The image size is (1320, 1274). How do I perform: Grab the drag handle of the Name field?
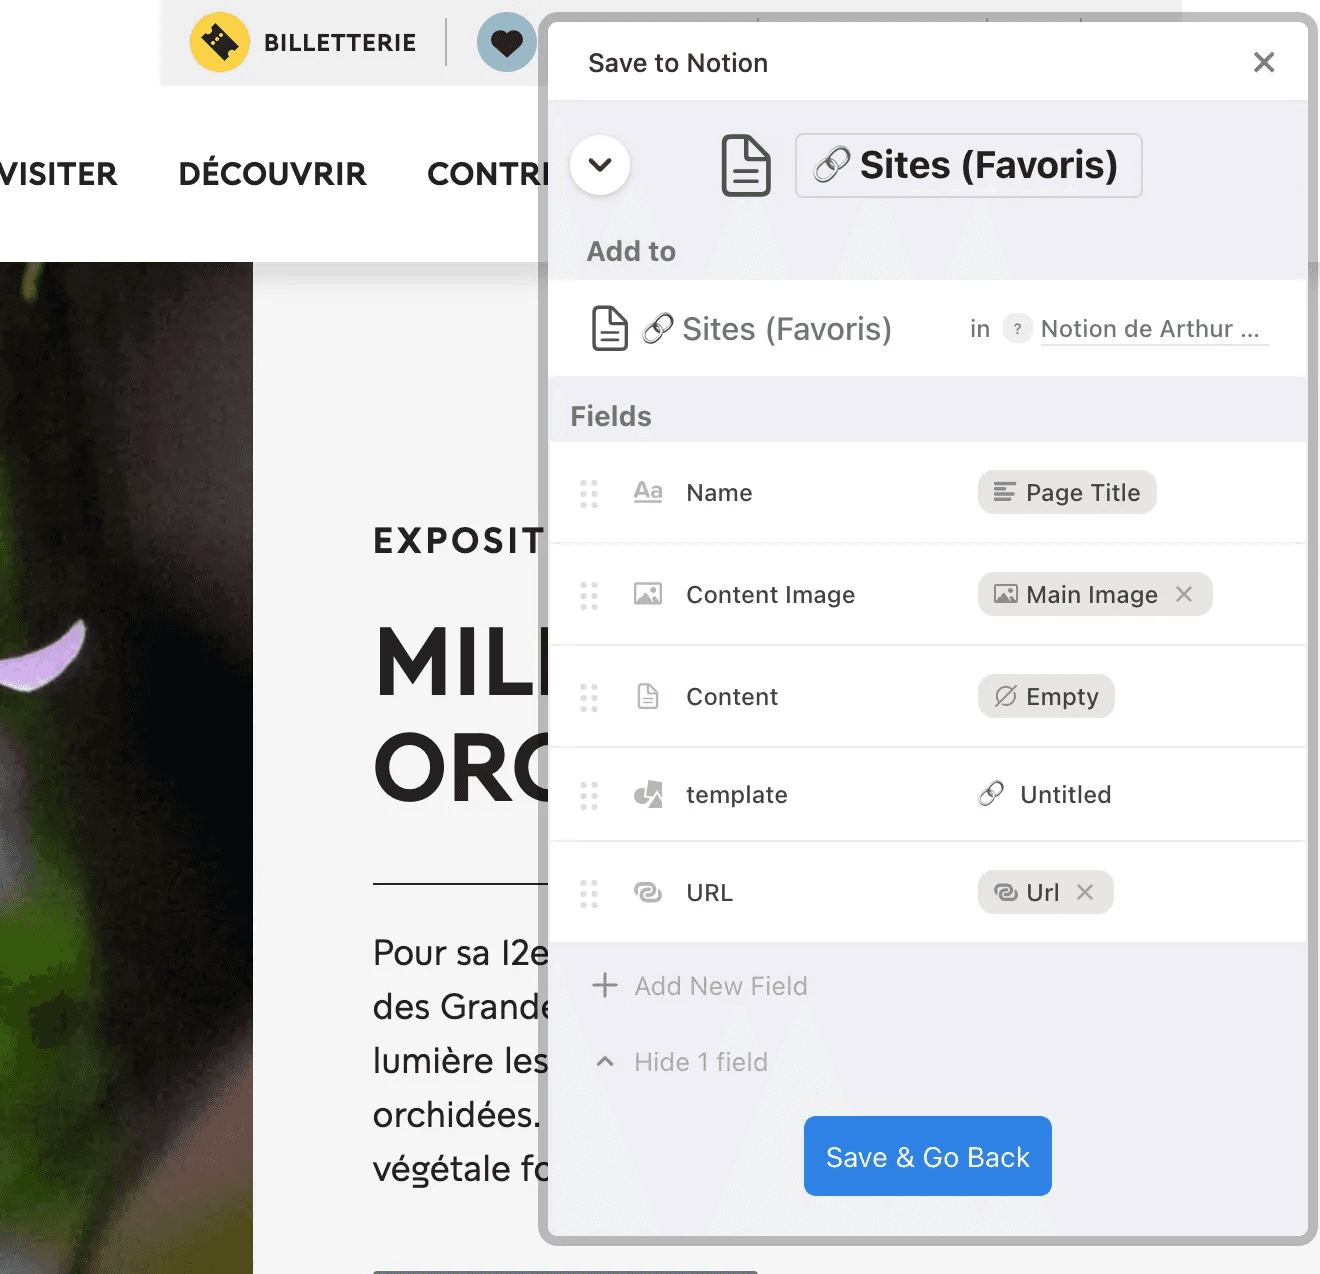(589, 493)
